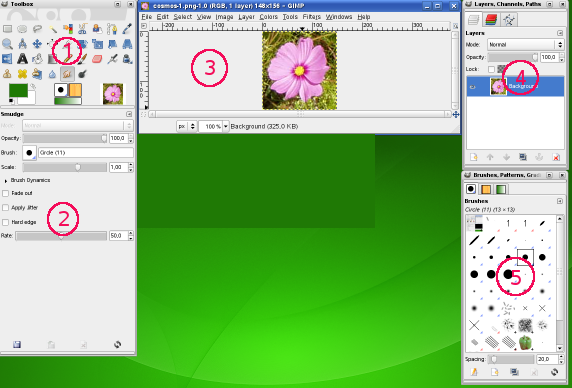Select the Dodge/Burn tool
This screenshot has height=388, width=572.
(x=82, y=74)
